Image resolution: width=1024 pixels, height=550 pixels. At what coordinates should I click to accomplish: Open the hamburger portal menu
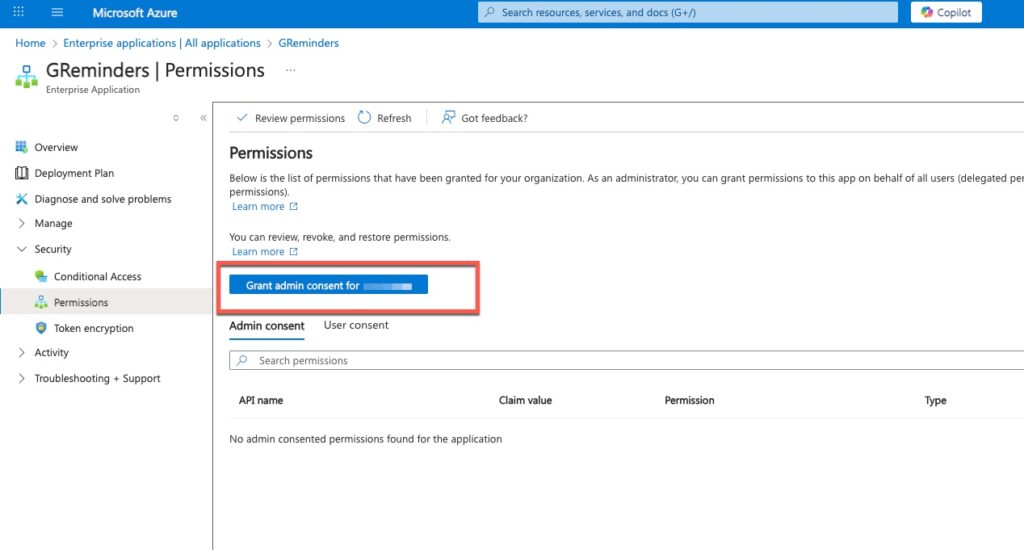coord(57,12)
